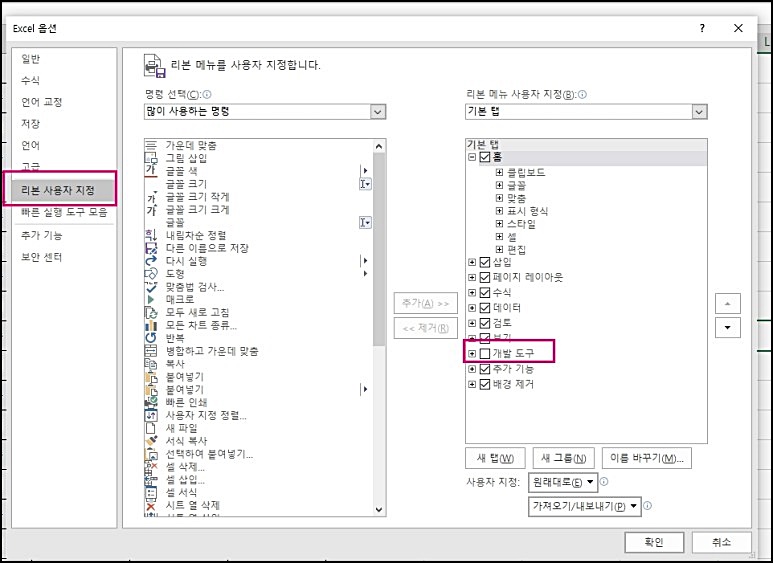Open 빠른 실행 도구 모음 category
The height and width of the screenshot is (563, 773).
64,212
